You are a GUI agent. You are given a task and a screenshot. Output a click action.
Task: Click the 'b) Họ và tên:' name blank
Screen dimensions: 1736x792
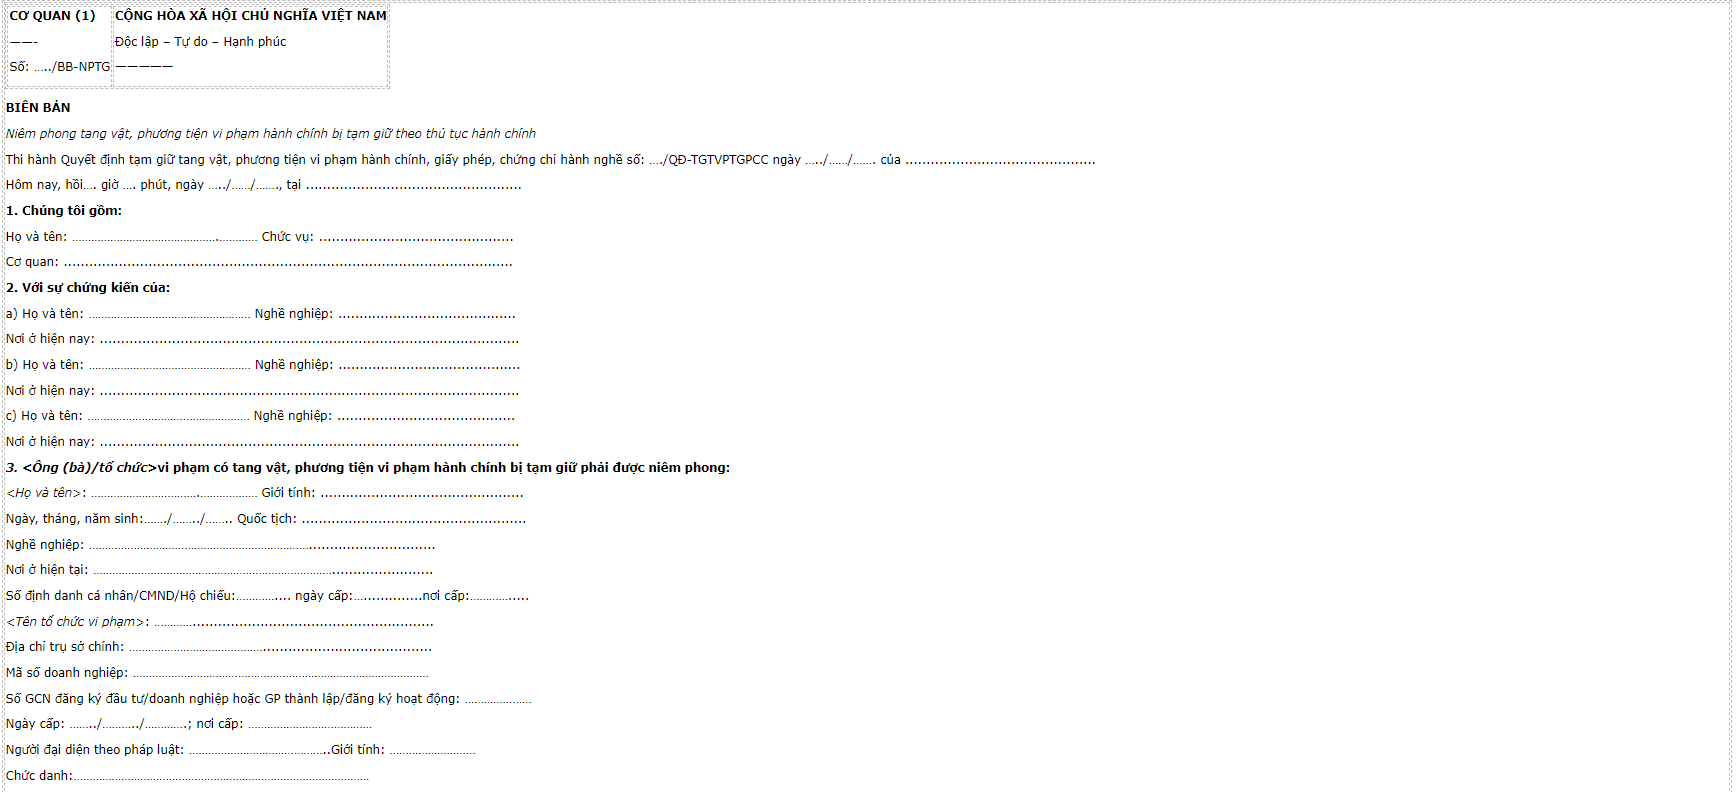click(x=169, y=366)
